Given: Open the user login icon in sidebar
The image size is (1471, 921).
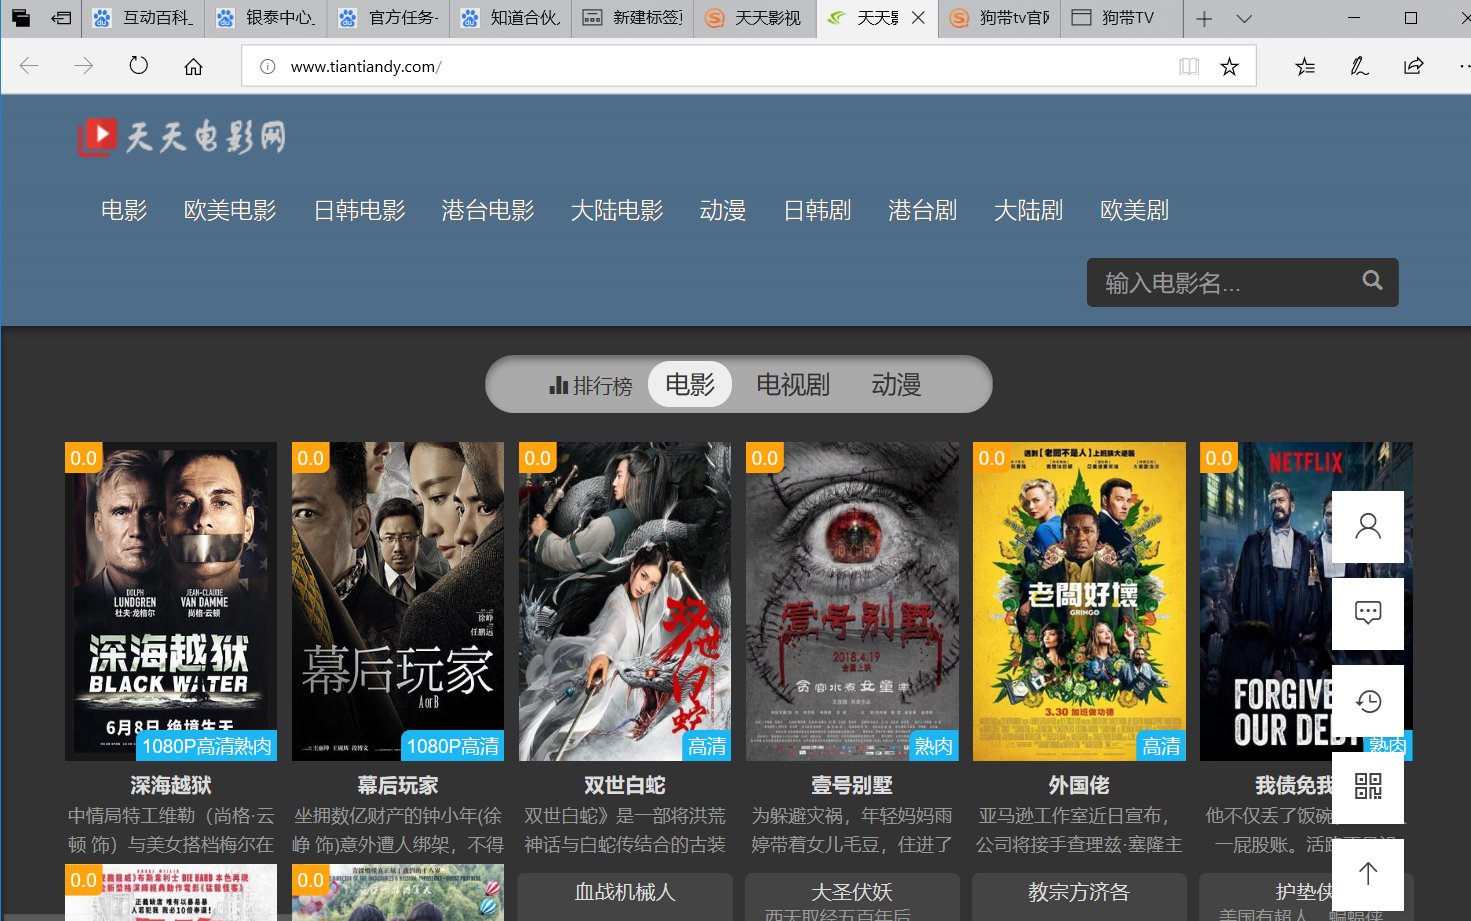Looking at the screenshot, I should 1368,526.
